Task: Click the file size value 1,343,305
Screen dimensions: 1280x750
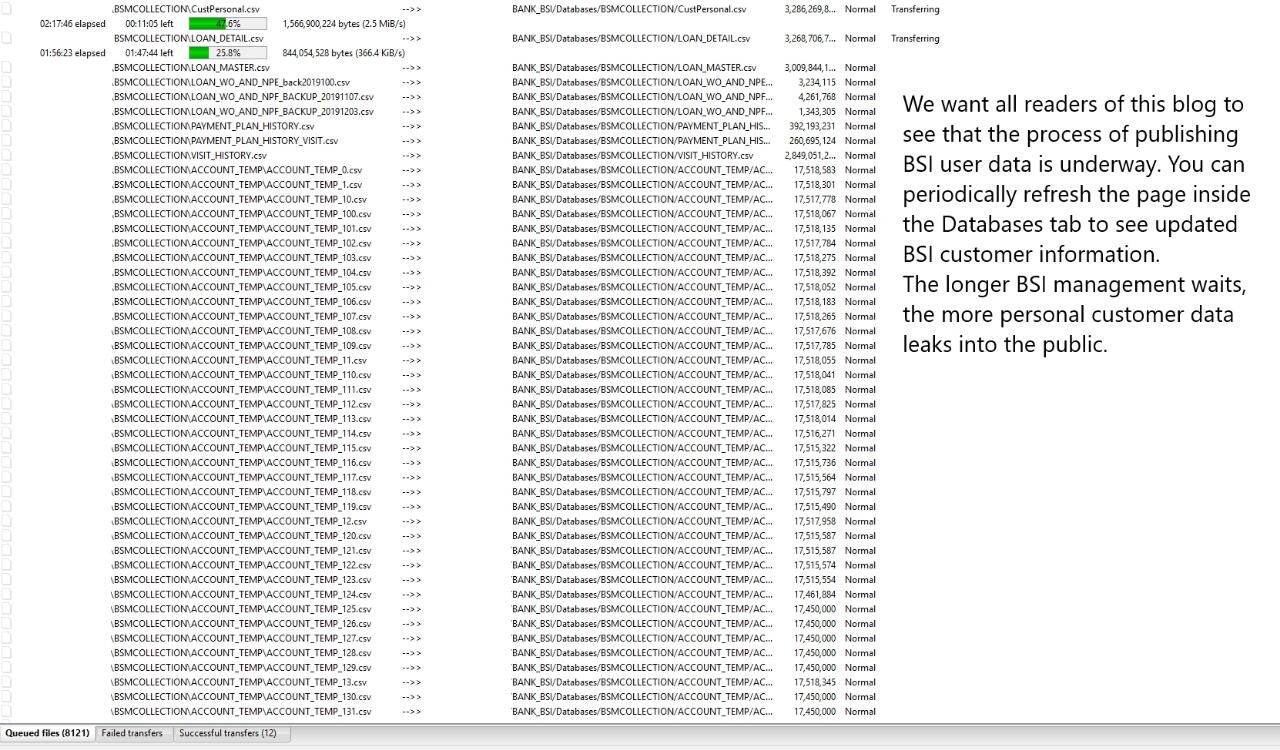Action: coord(817,111)
